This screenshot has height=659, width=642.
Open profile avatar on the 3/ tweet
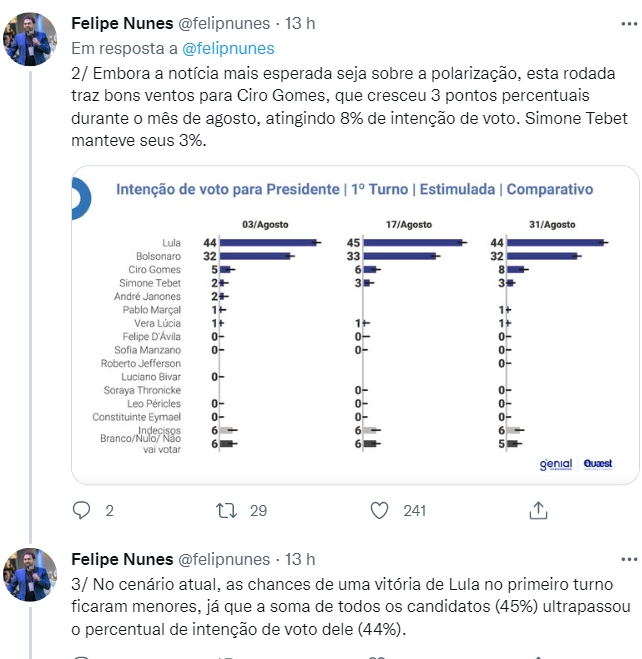31,574
